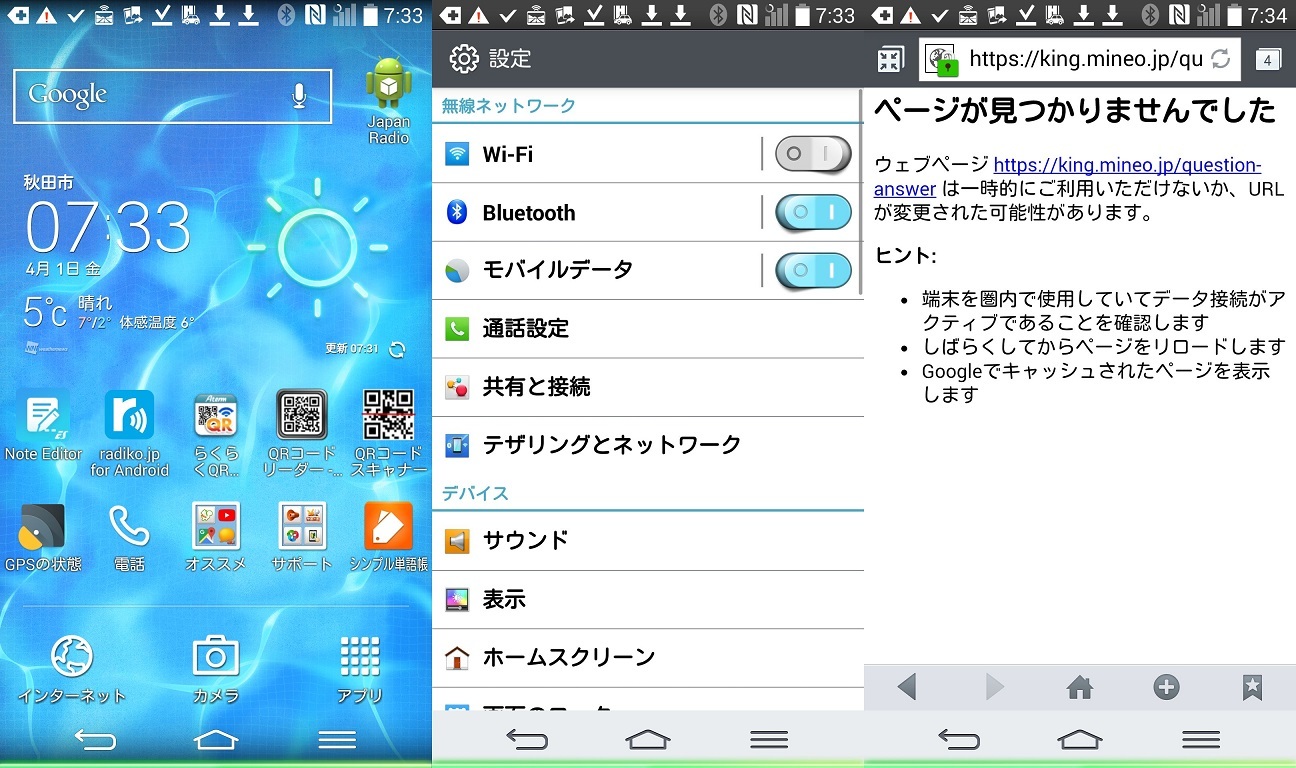Open サウンド settings
Image resolution: width=1296 pixels, height=768 pixels.
coord(647,541)
